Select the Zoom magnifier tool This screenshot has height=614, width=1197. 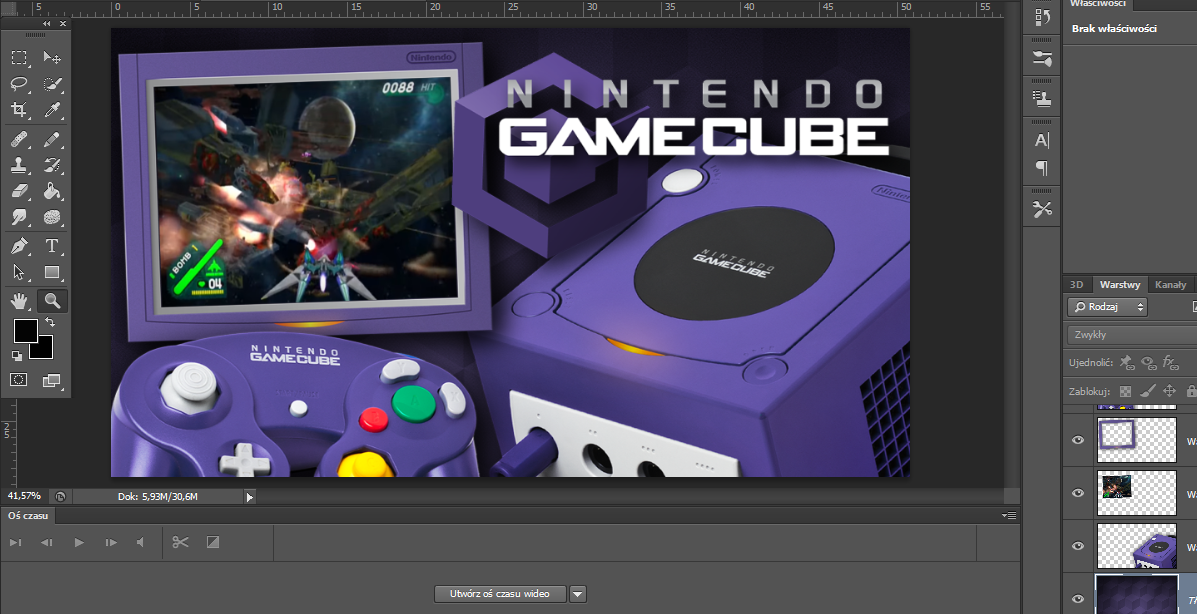point(52,302)
